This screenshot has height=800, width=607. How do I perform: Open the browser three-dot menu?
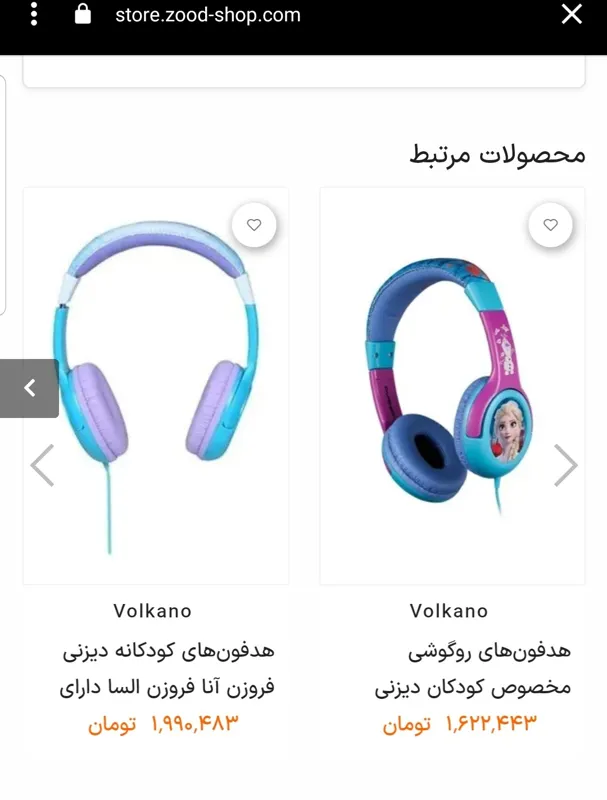click(34, 14)
